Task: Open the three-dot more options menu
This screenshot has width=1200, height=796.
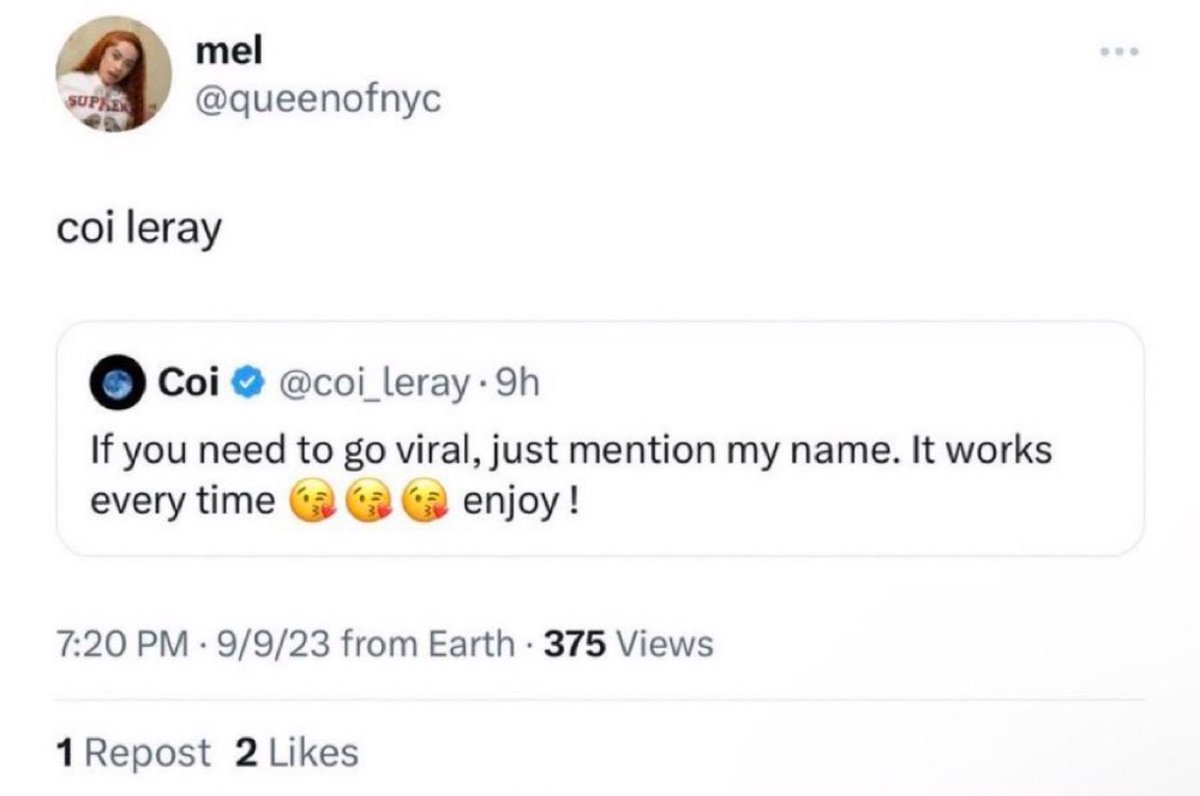Action: click(1121, 50)
